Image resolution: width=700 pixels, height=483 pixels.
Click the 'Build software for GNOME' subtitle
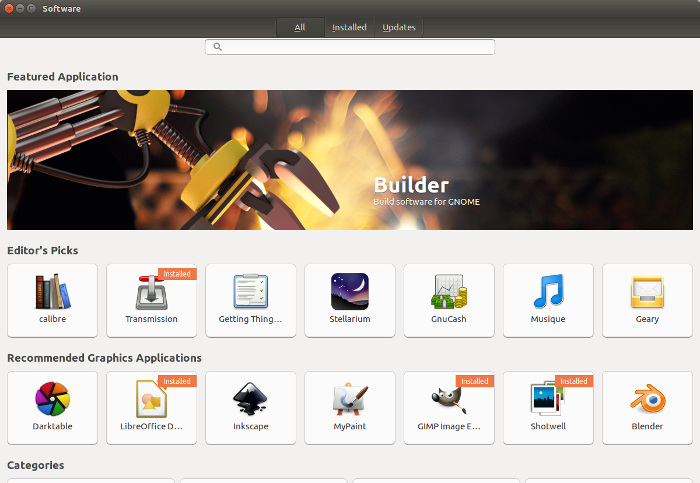(426, 202)
